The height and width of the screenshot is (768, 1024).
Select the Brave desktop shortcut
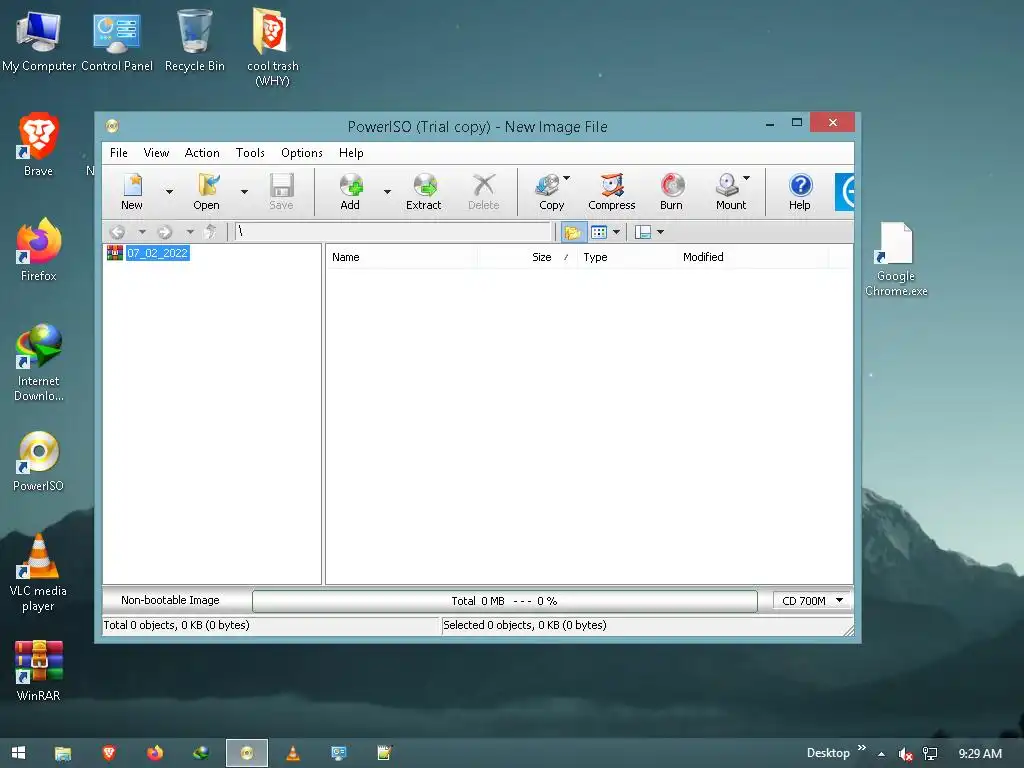click(39, 144)
